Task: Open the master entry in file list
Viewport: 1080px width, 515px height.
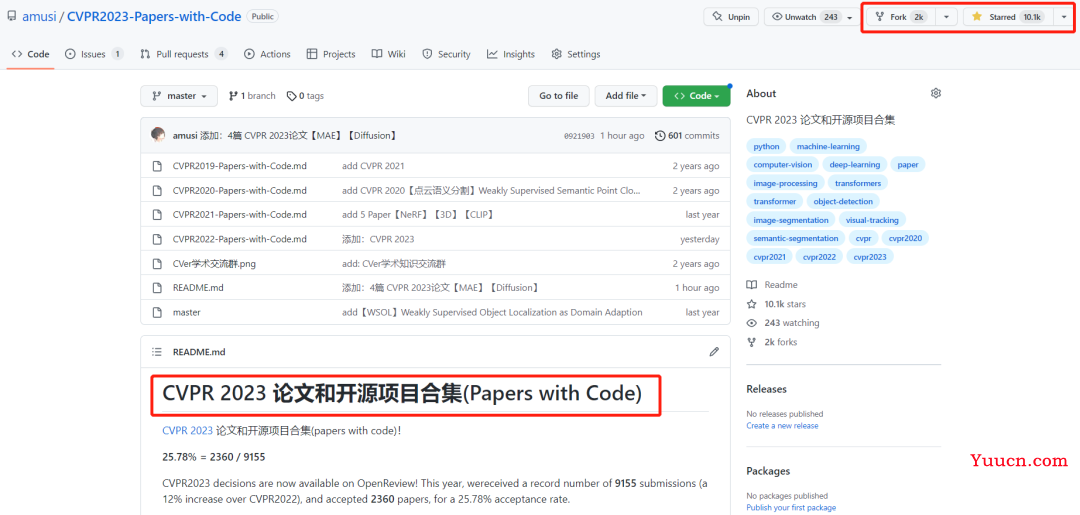Action: [187, 312]
